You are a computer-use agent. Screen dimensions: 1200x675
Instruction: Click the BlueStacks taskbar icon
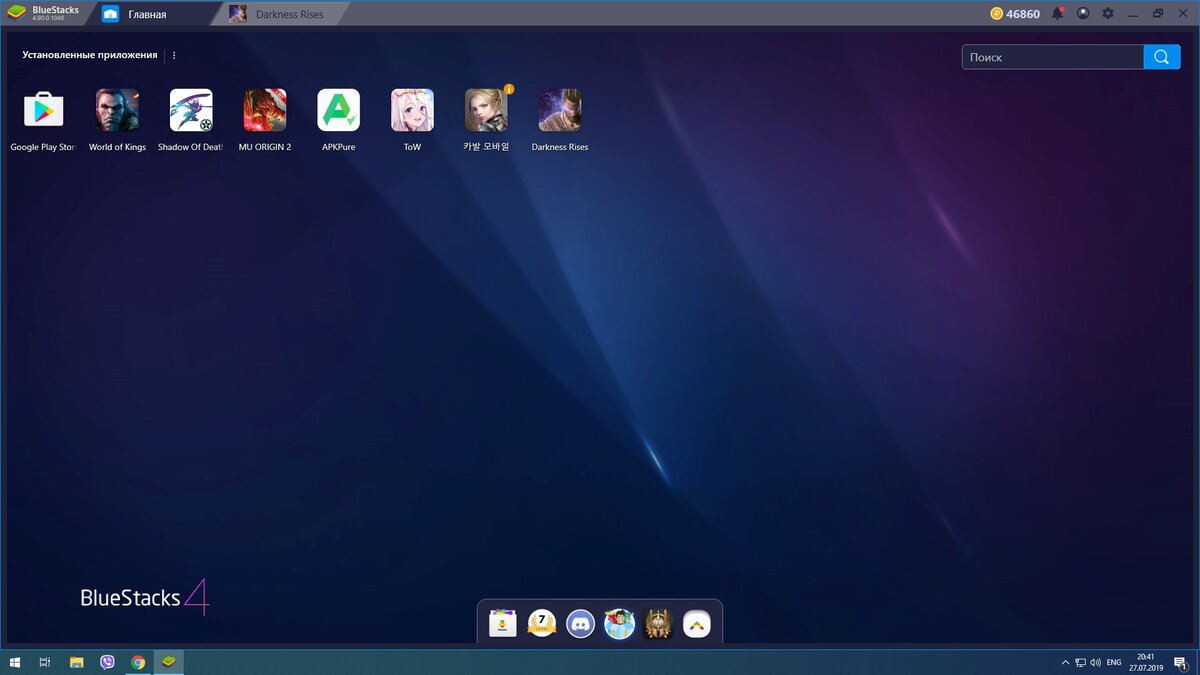pos(169,662)
